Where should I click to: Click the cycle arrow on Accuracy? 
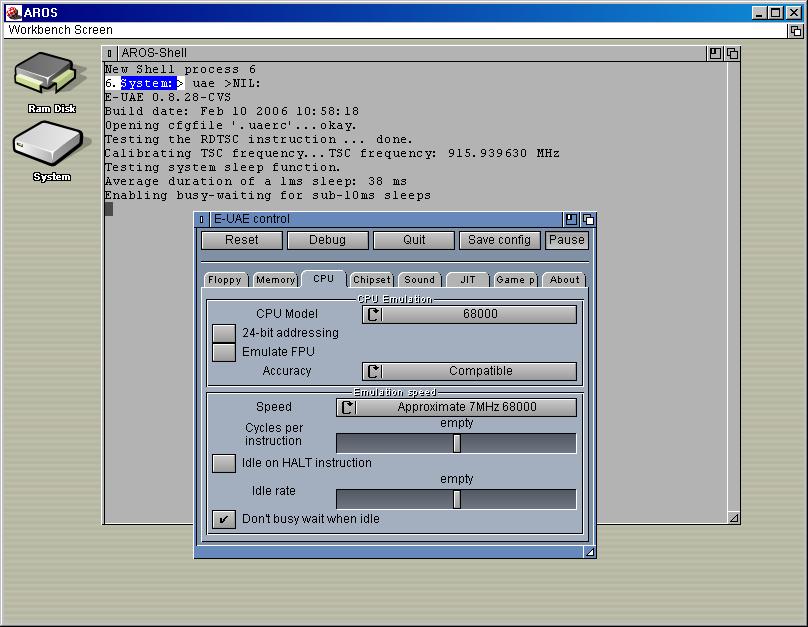(x=374, y=371)
